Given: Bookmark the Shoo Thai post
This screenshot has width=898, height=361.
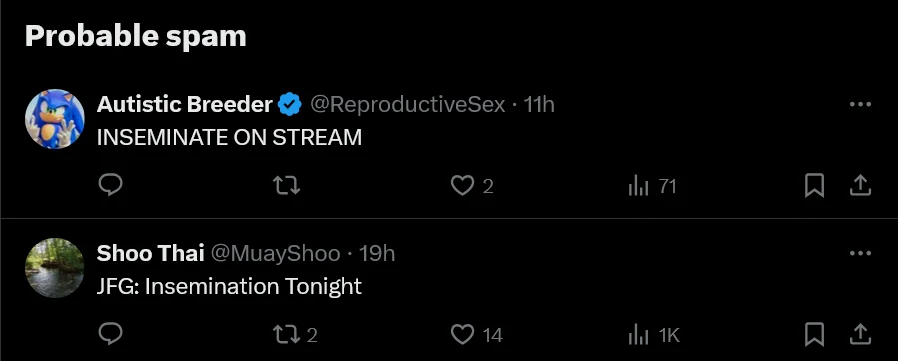Looking at the screenshot, I should [x=814, y=335].
